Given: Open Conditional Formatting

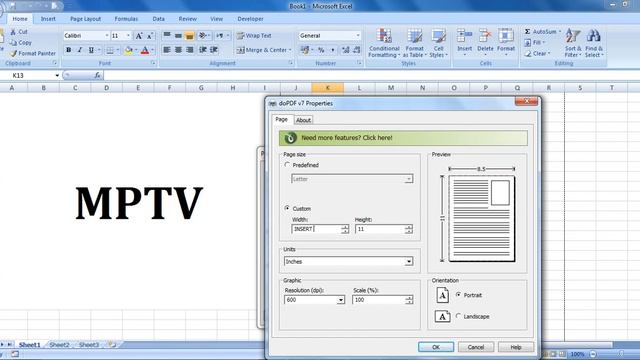Looking at the screenshot, I should pos(384,43).
